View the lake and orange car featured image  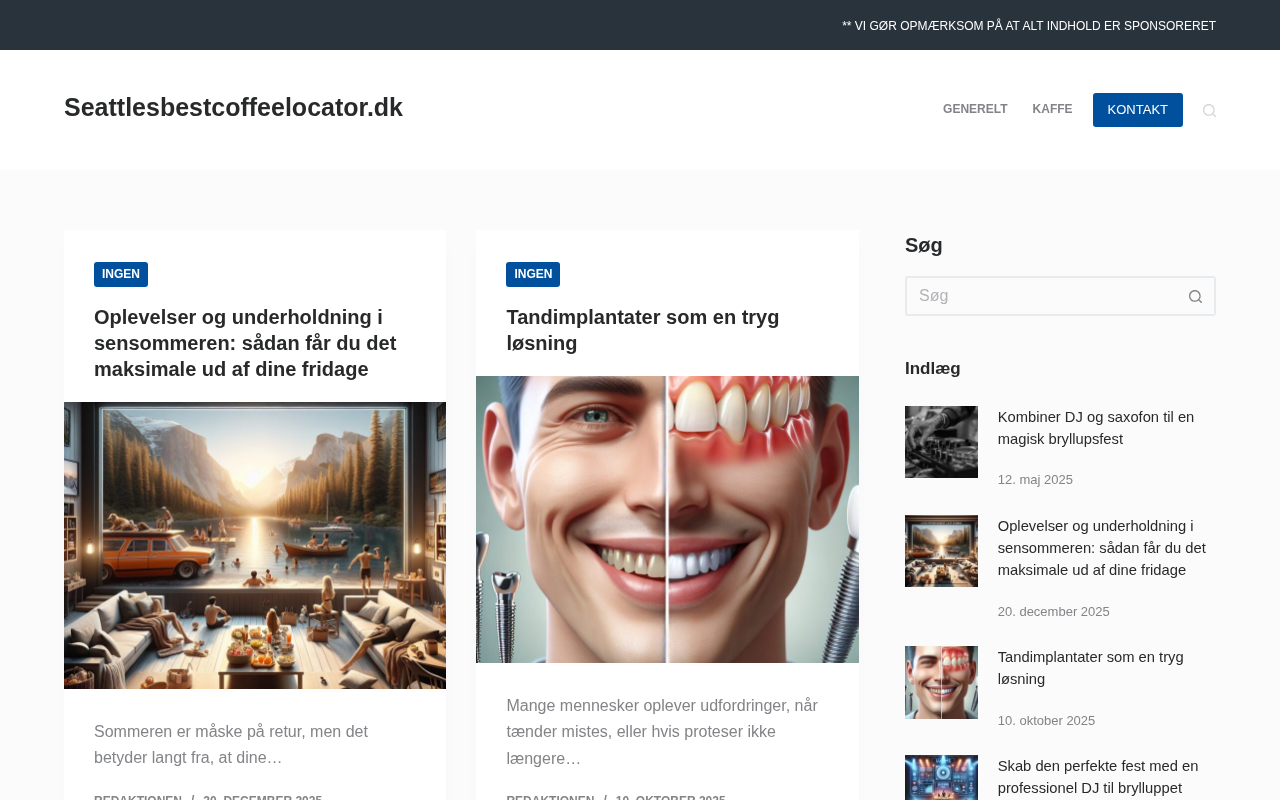click(255, 545)
